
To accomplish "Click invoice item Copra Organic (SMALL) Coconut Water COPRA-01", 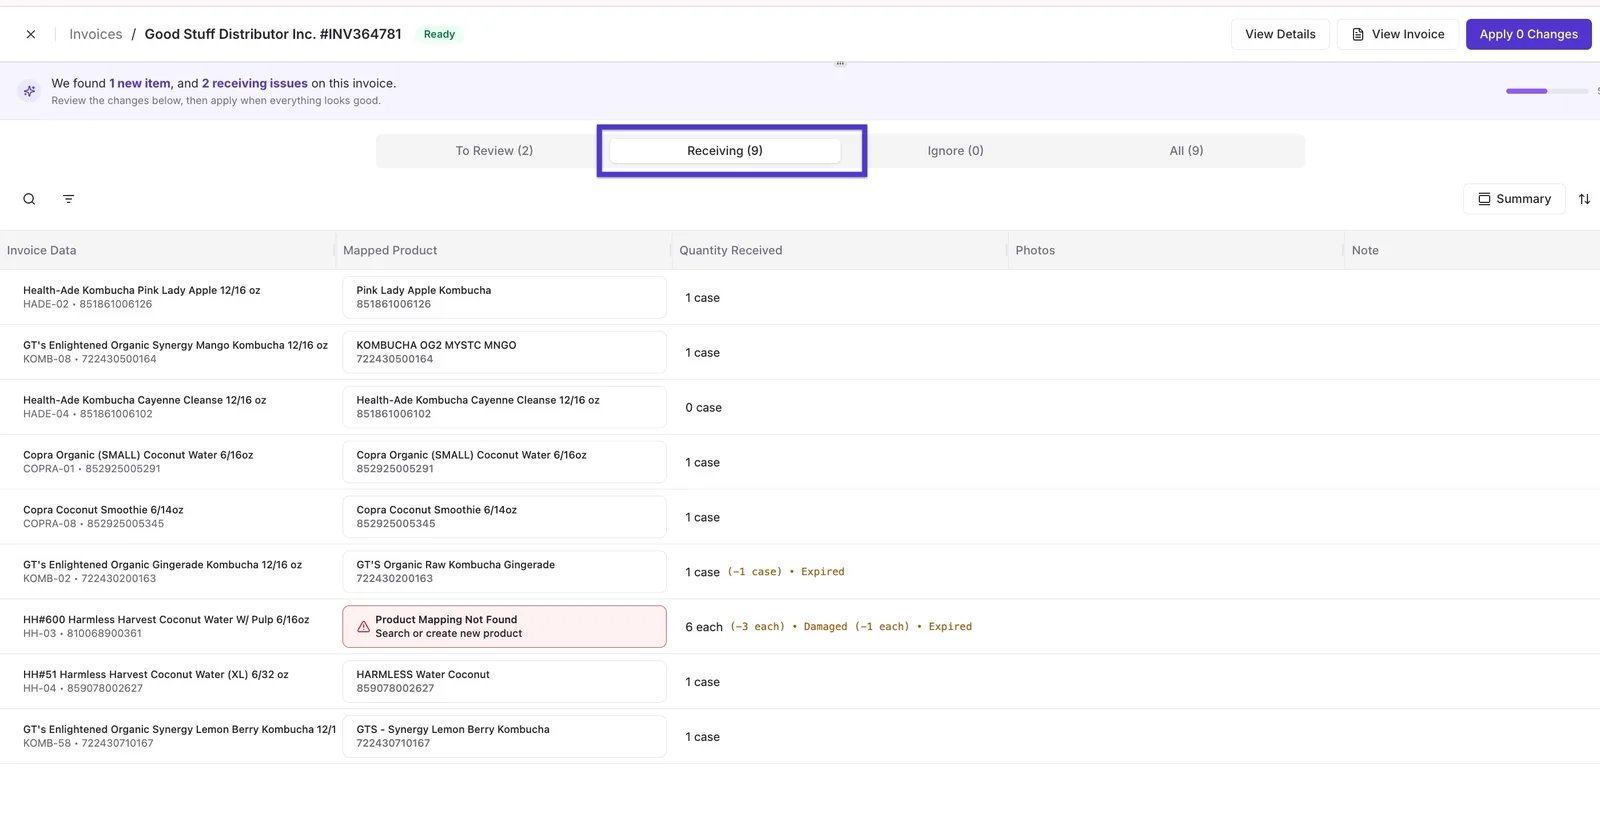I will coord(138,462).
